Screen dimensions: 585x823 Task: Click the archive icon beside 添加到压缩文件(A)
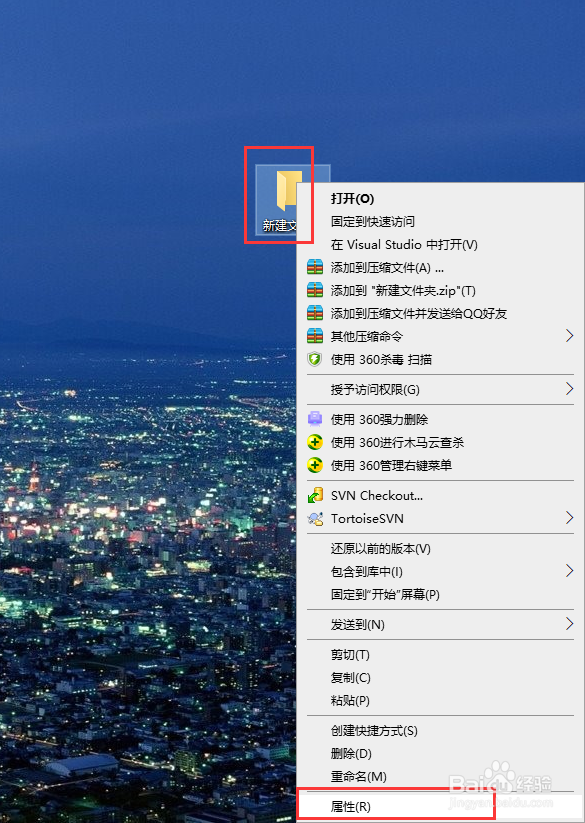315,268
